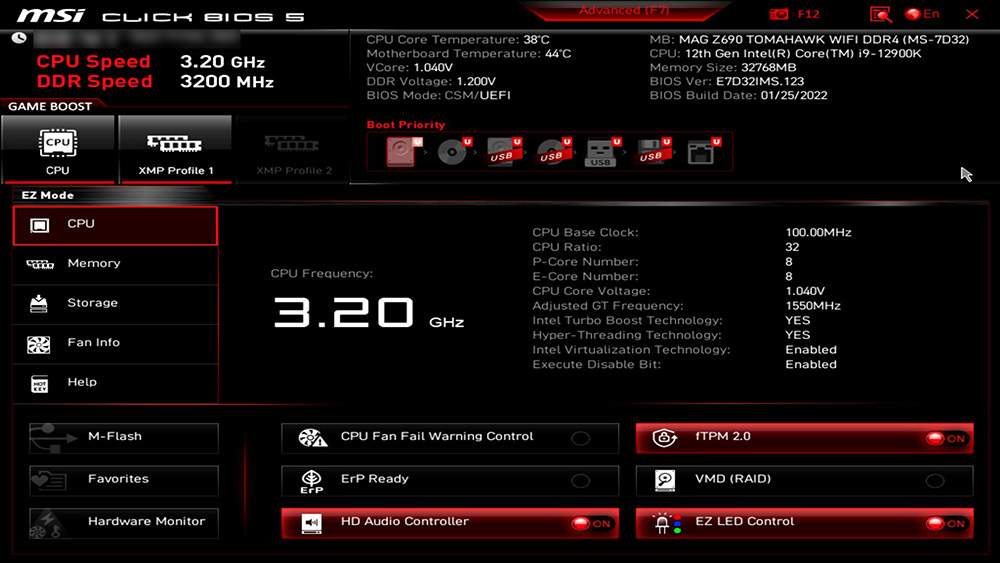Select the greyed XMP Profile 2 icon
Screen dimensions: 1000x563
pyautogui.click(x=291, y=144)
